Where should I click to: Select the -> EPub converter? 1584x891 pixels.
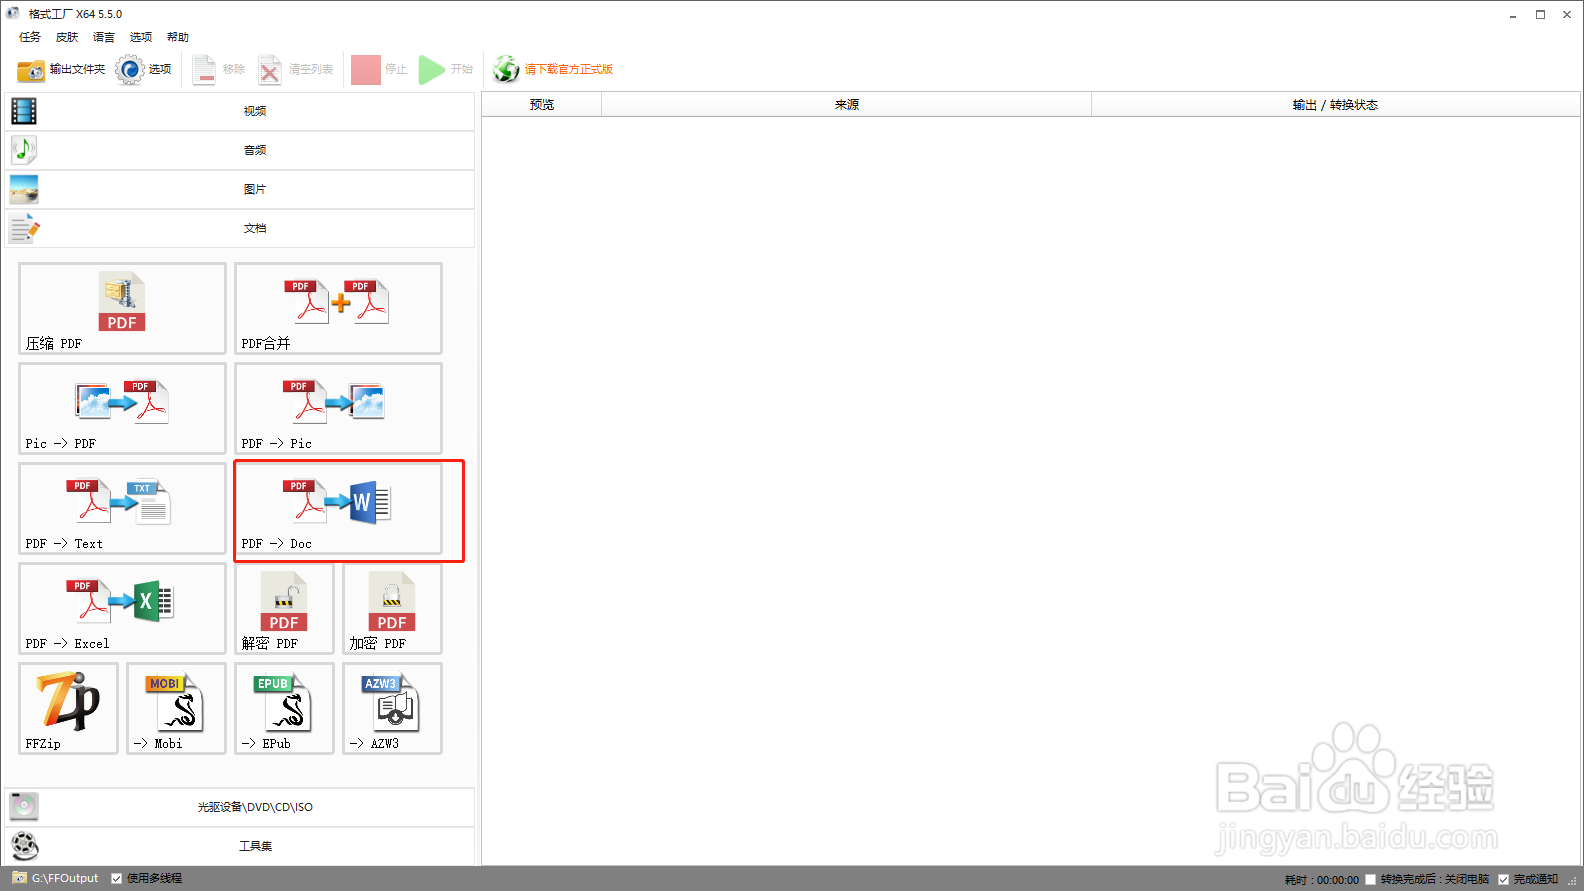[284, 708]
